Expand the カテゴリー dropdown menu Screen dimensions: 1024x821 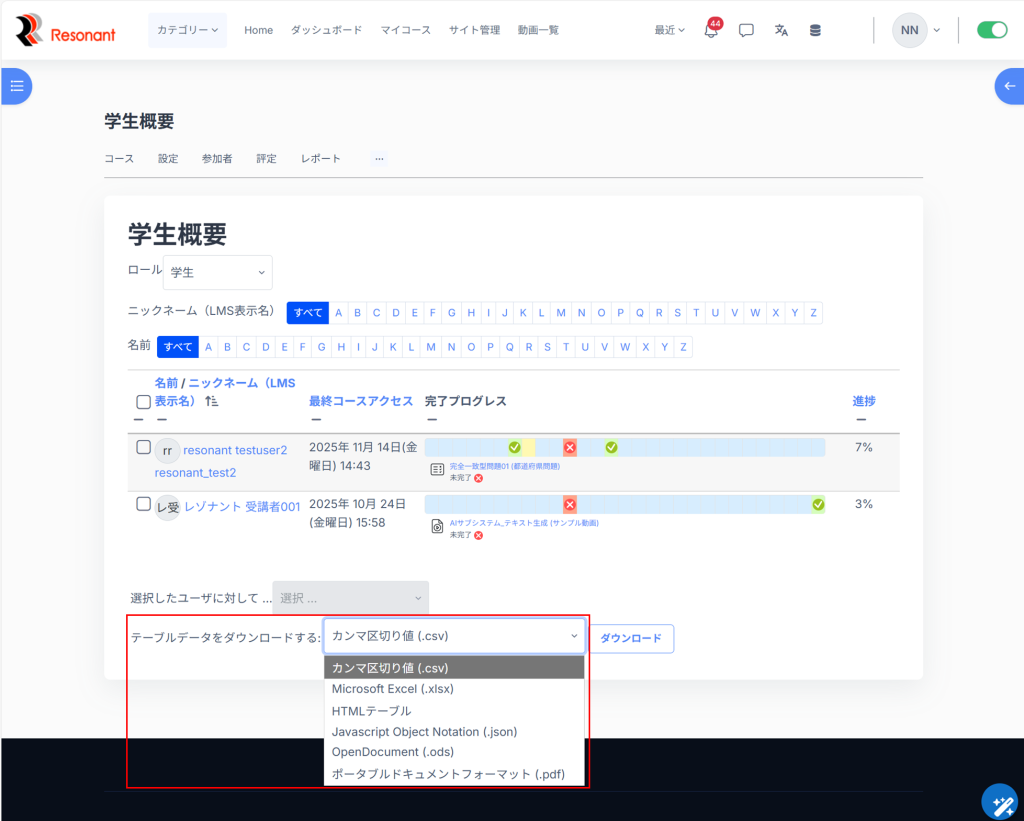pos(187,30)
